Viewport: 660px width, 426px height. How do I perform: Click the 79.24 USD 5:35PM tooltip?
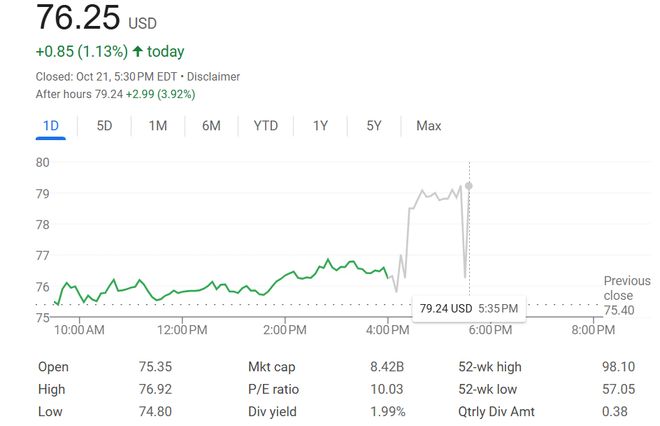469,308
